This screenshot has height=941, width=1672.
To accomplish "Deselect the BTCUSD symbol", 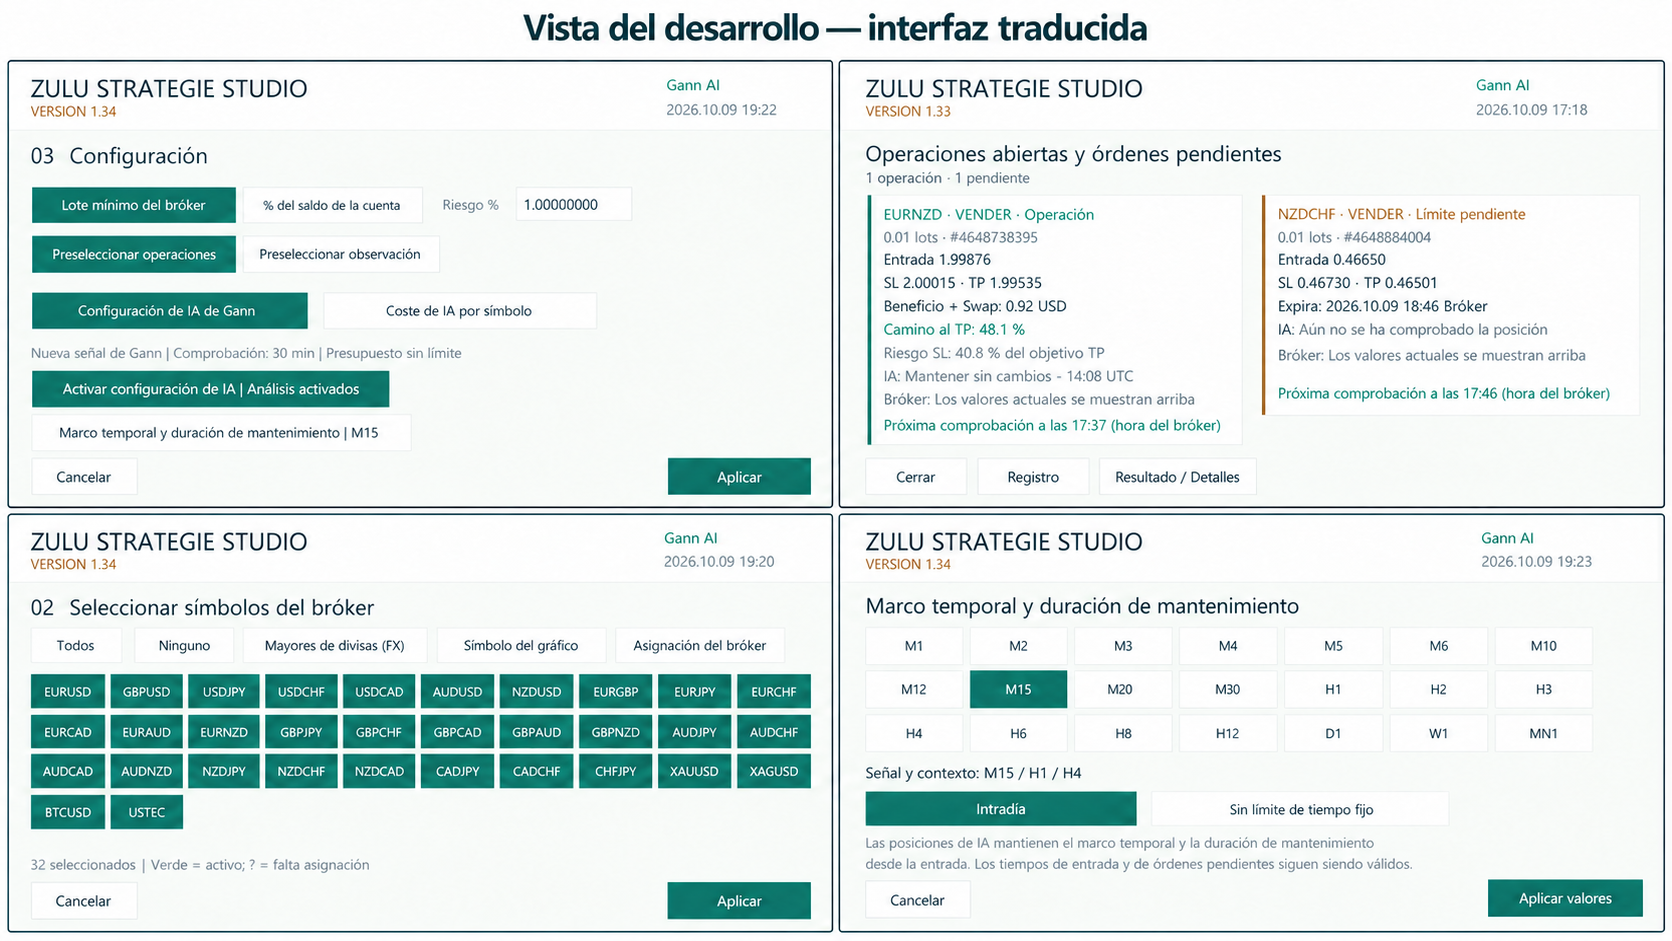I will point(68,812).
